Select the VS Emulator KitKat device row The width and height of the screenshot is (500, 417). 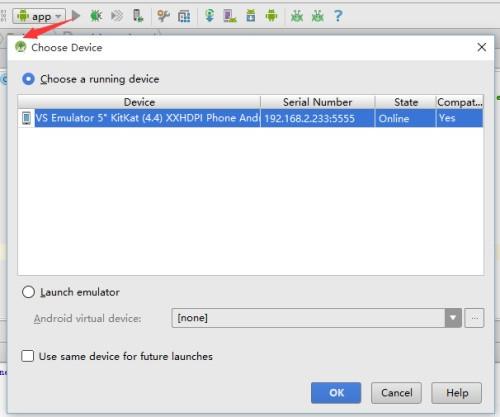click(250, 118)
